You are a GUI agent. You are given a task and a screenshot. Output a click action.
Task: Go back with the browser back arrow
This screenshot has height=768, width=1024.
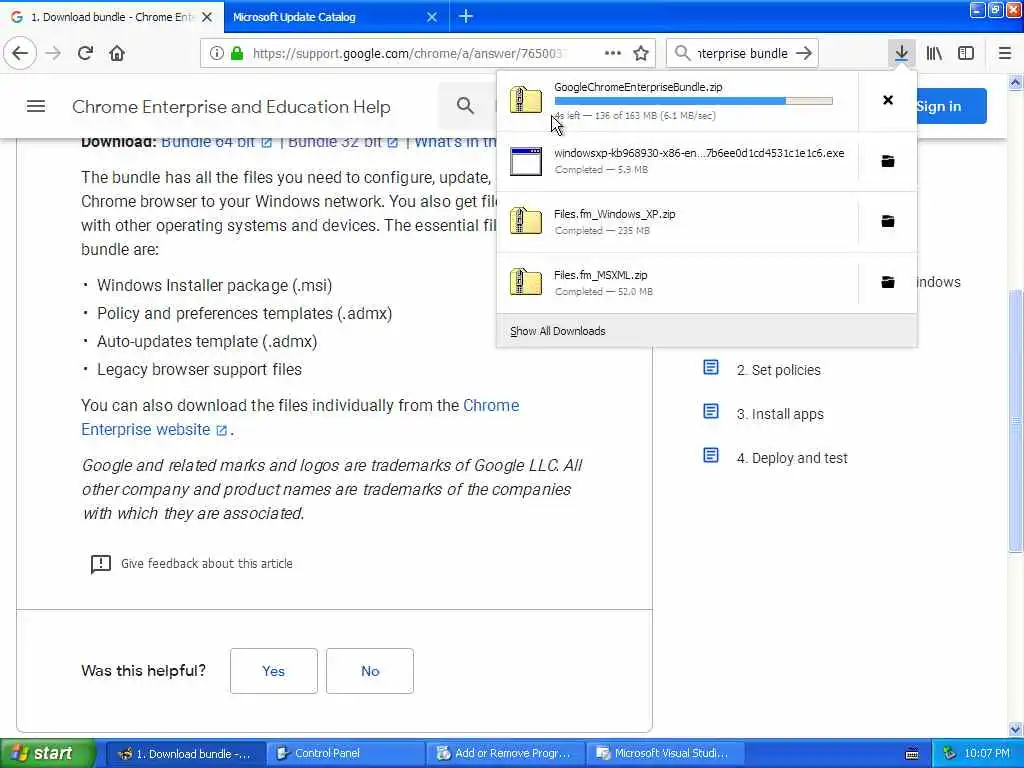(20, 53)
